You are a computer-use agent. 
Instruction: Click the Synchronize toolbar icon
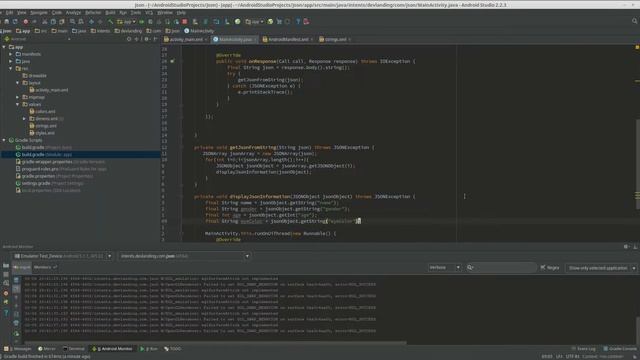click(x=15, y=21)
